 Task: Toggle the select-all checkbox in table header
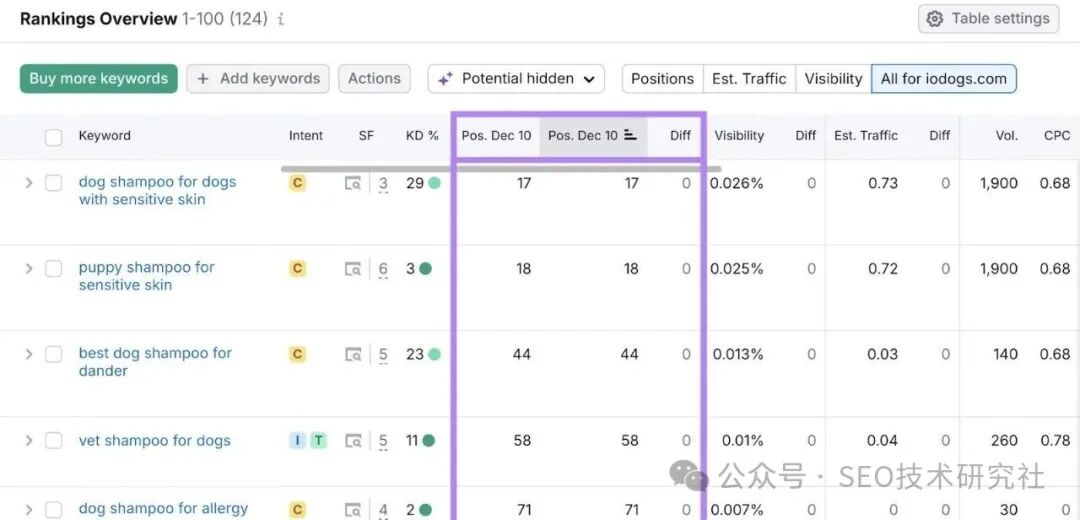click(x=54, y=137)
